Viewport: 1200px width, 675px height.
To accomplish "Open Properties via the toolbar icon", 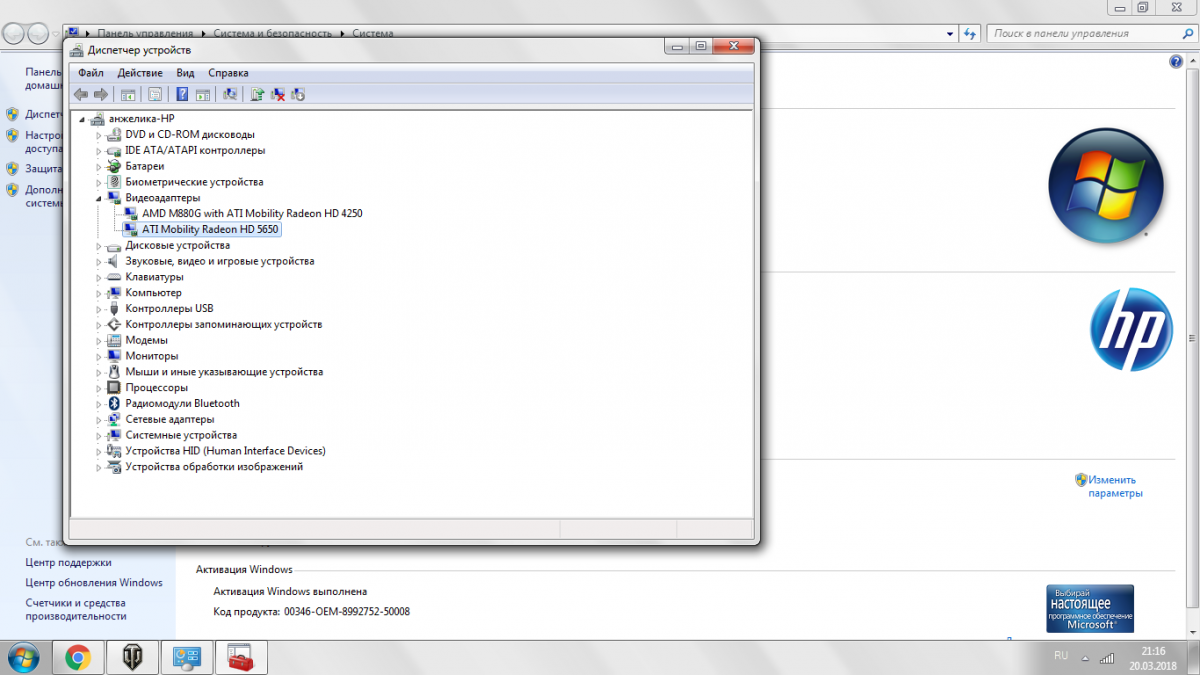I will point(155,94).
